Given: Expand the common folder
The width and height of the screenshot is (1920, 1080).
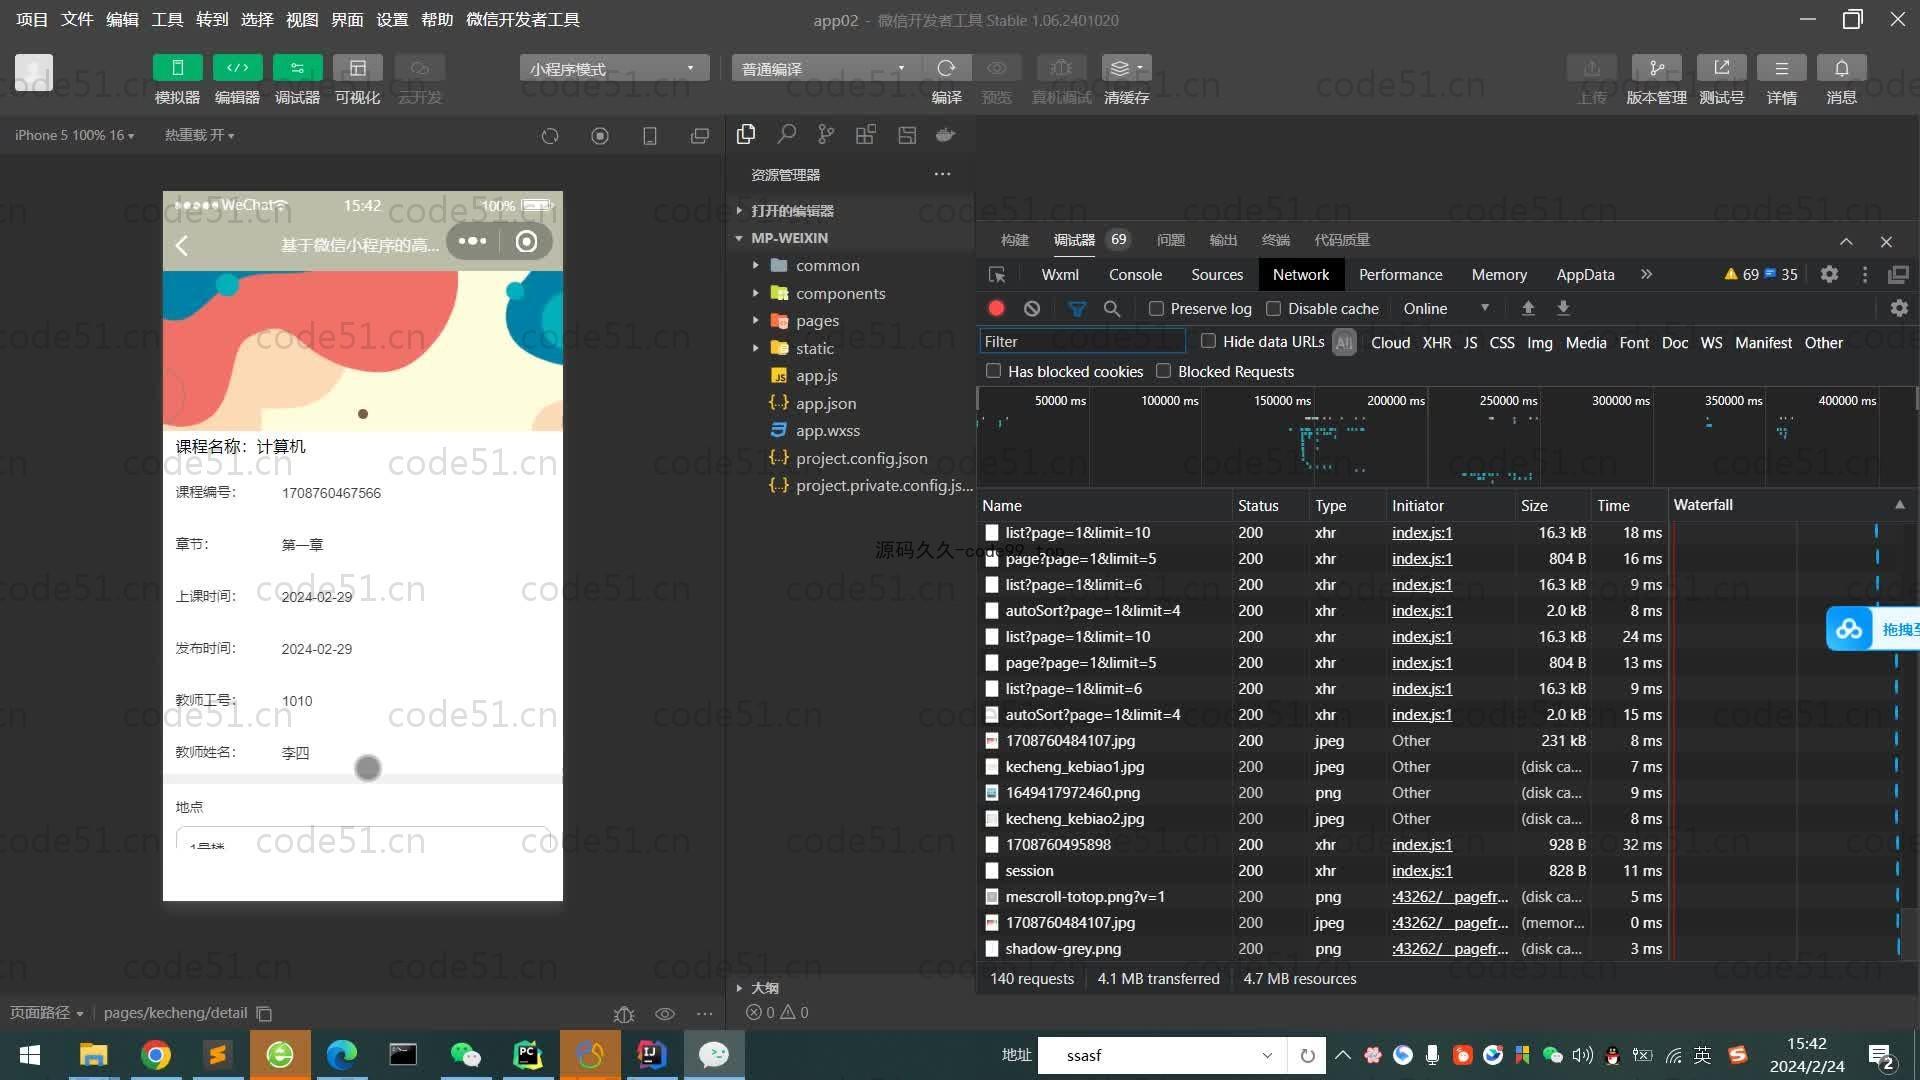Looking at the screenshot, I should pos(827,265).
